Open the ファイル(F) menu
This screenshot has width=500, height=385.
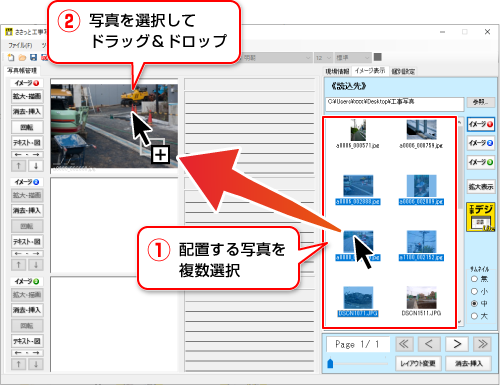pos(20,45)
